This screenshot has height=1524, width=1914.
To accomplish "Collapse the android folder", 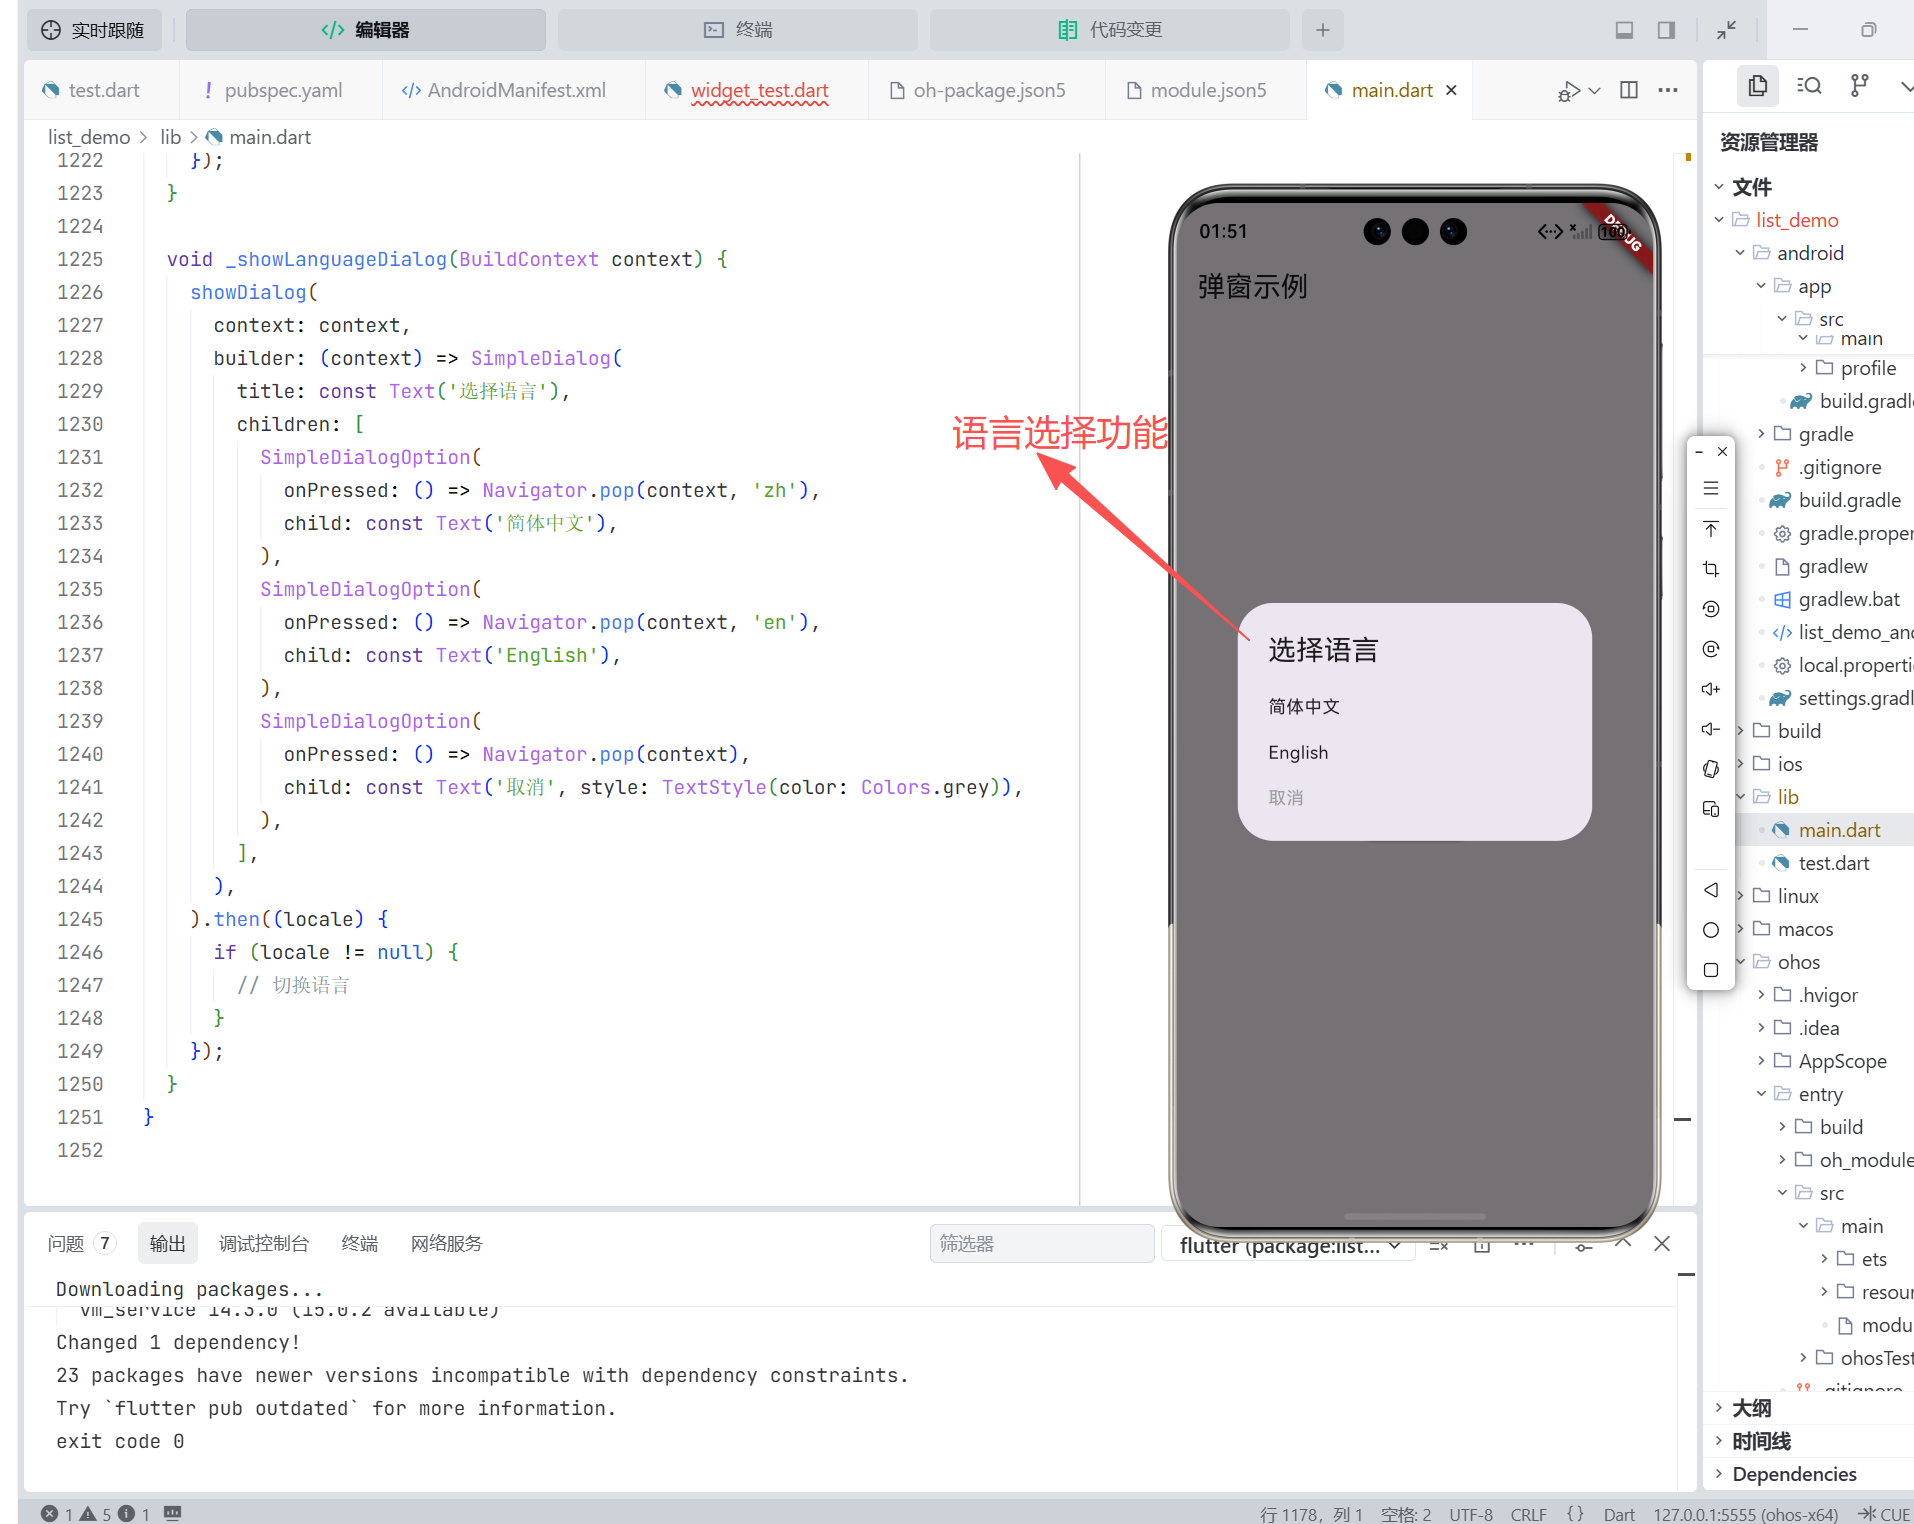I will point(1740,253).
